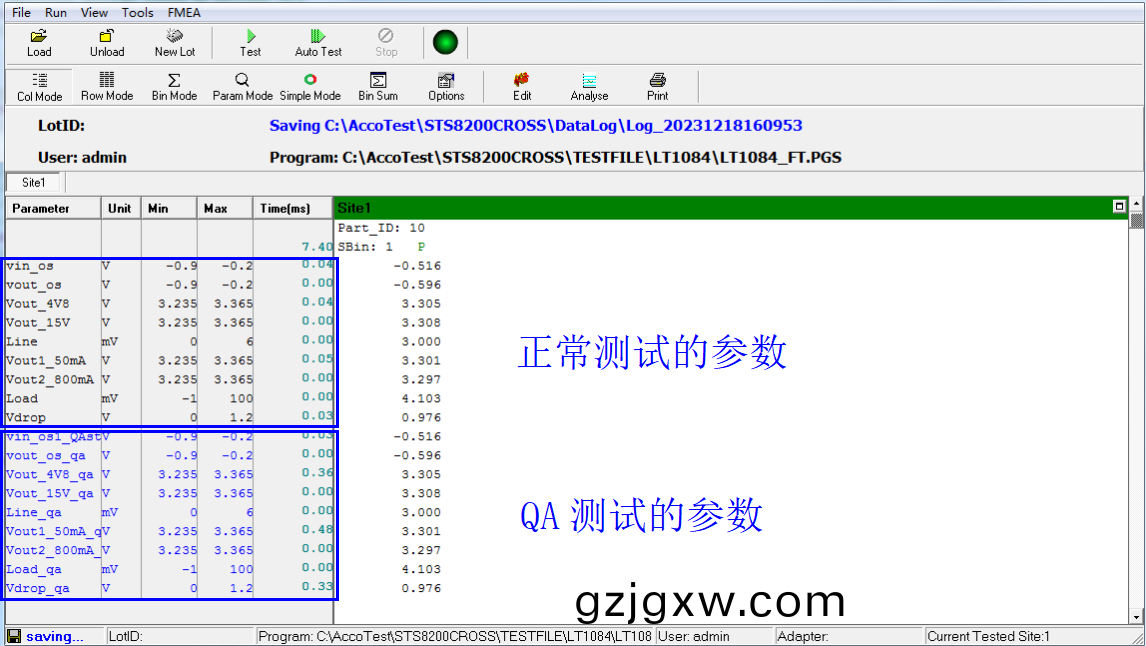The width and height of the screenshot is (1146, 646).
Task: Click the green status indicator light
Action: coord(445,42)
